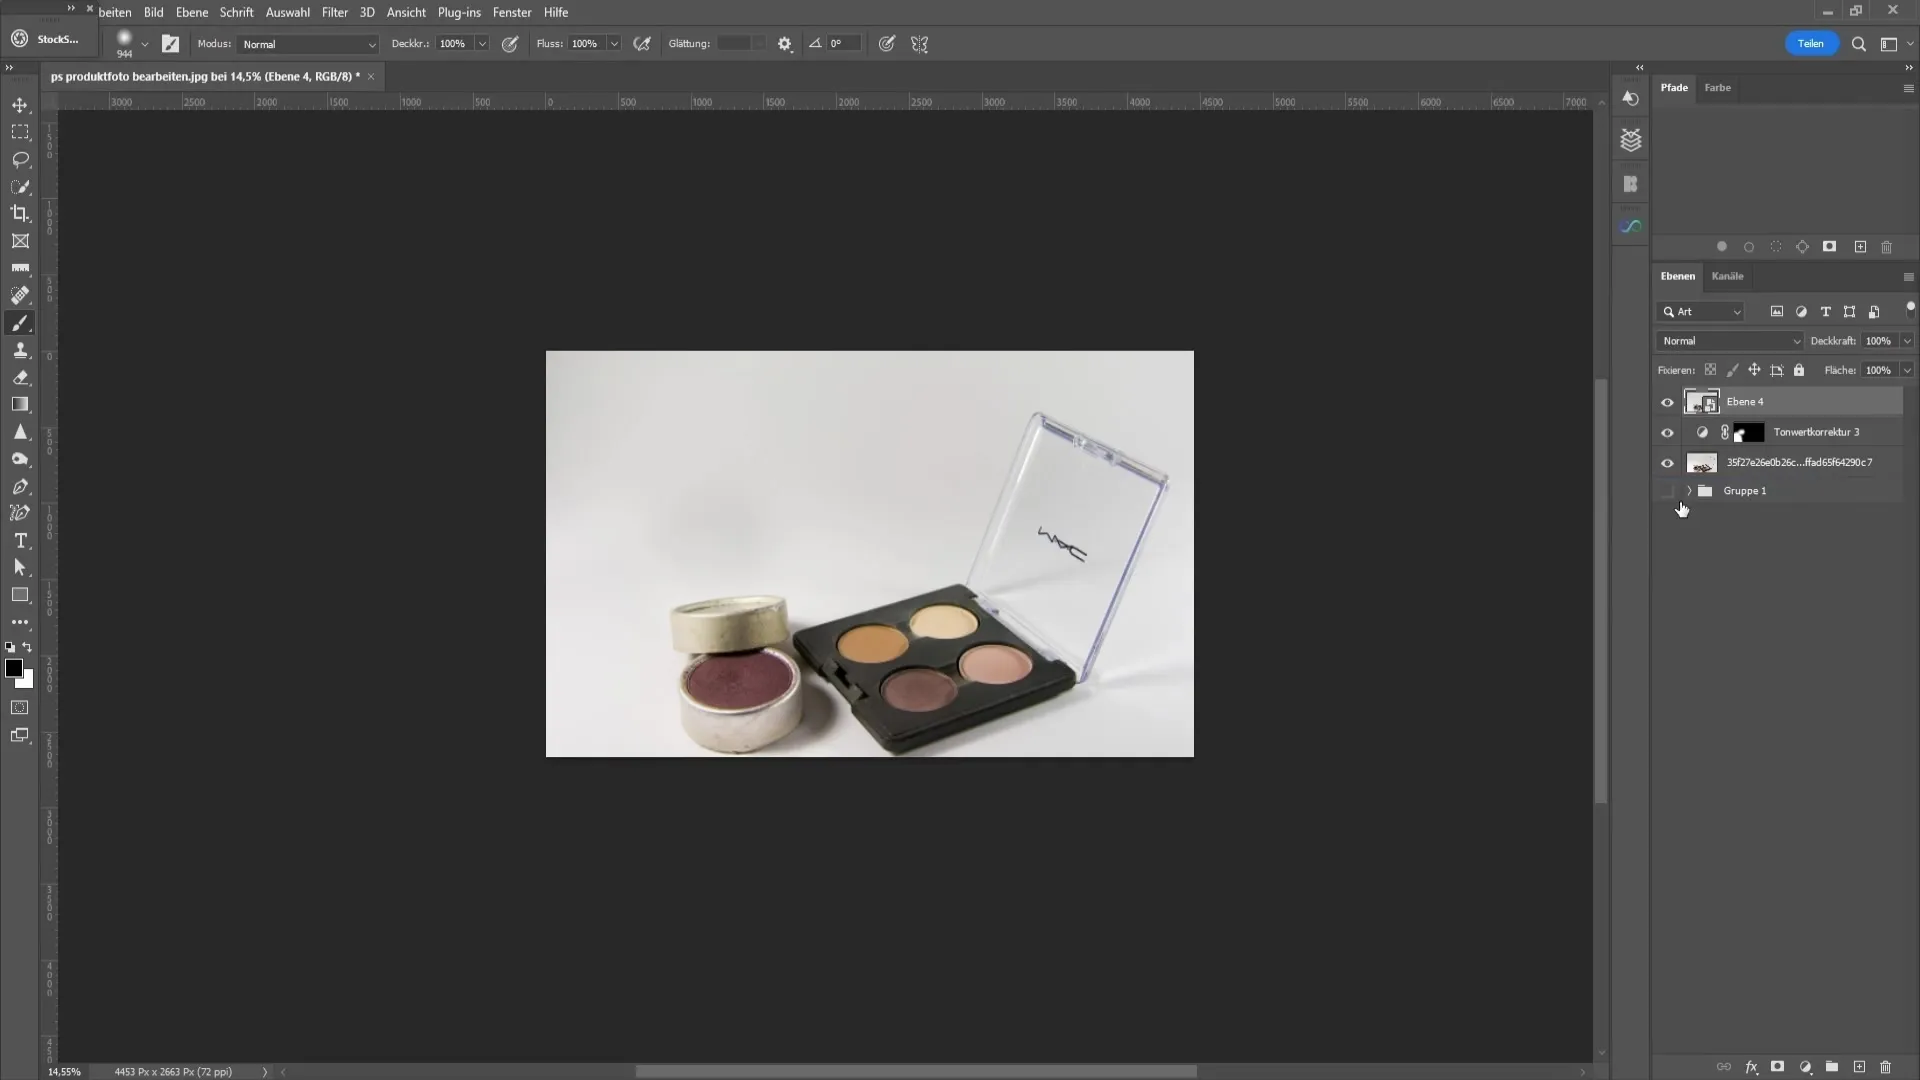Delete layer with trash icon
The height and width of the screenshot is (1080, 1920).
click(1886, 1067)
